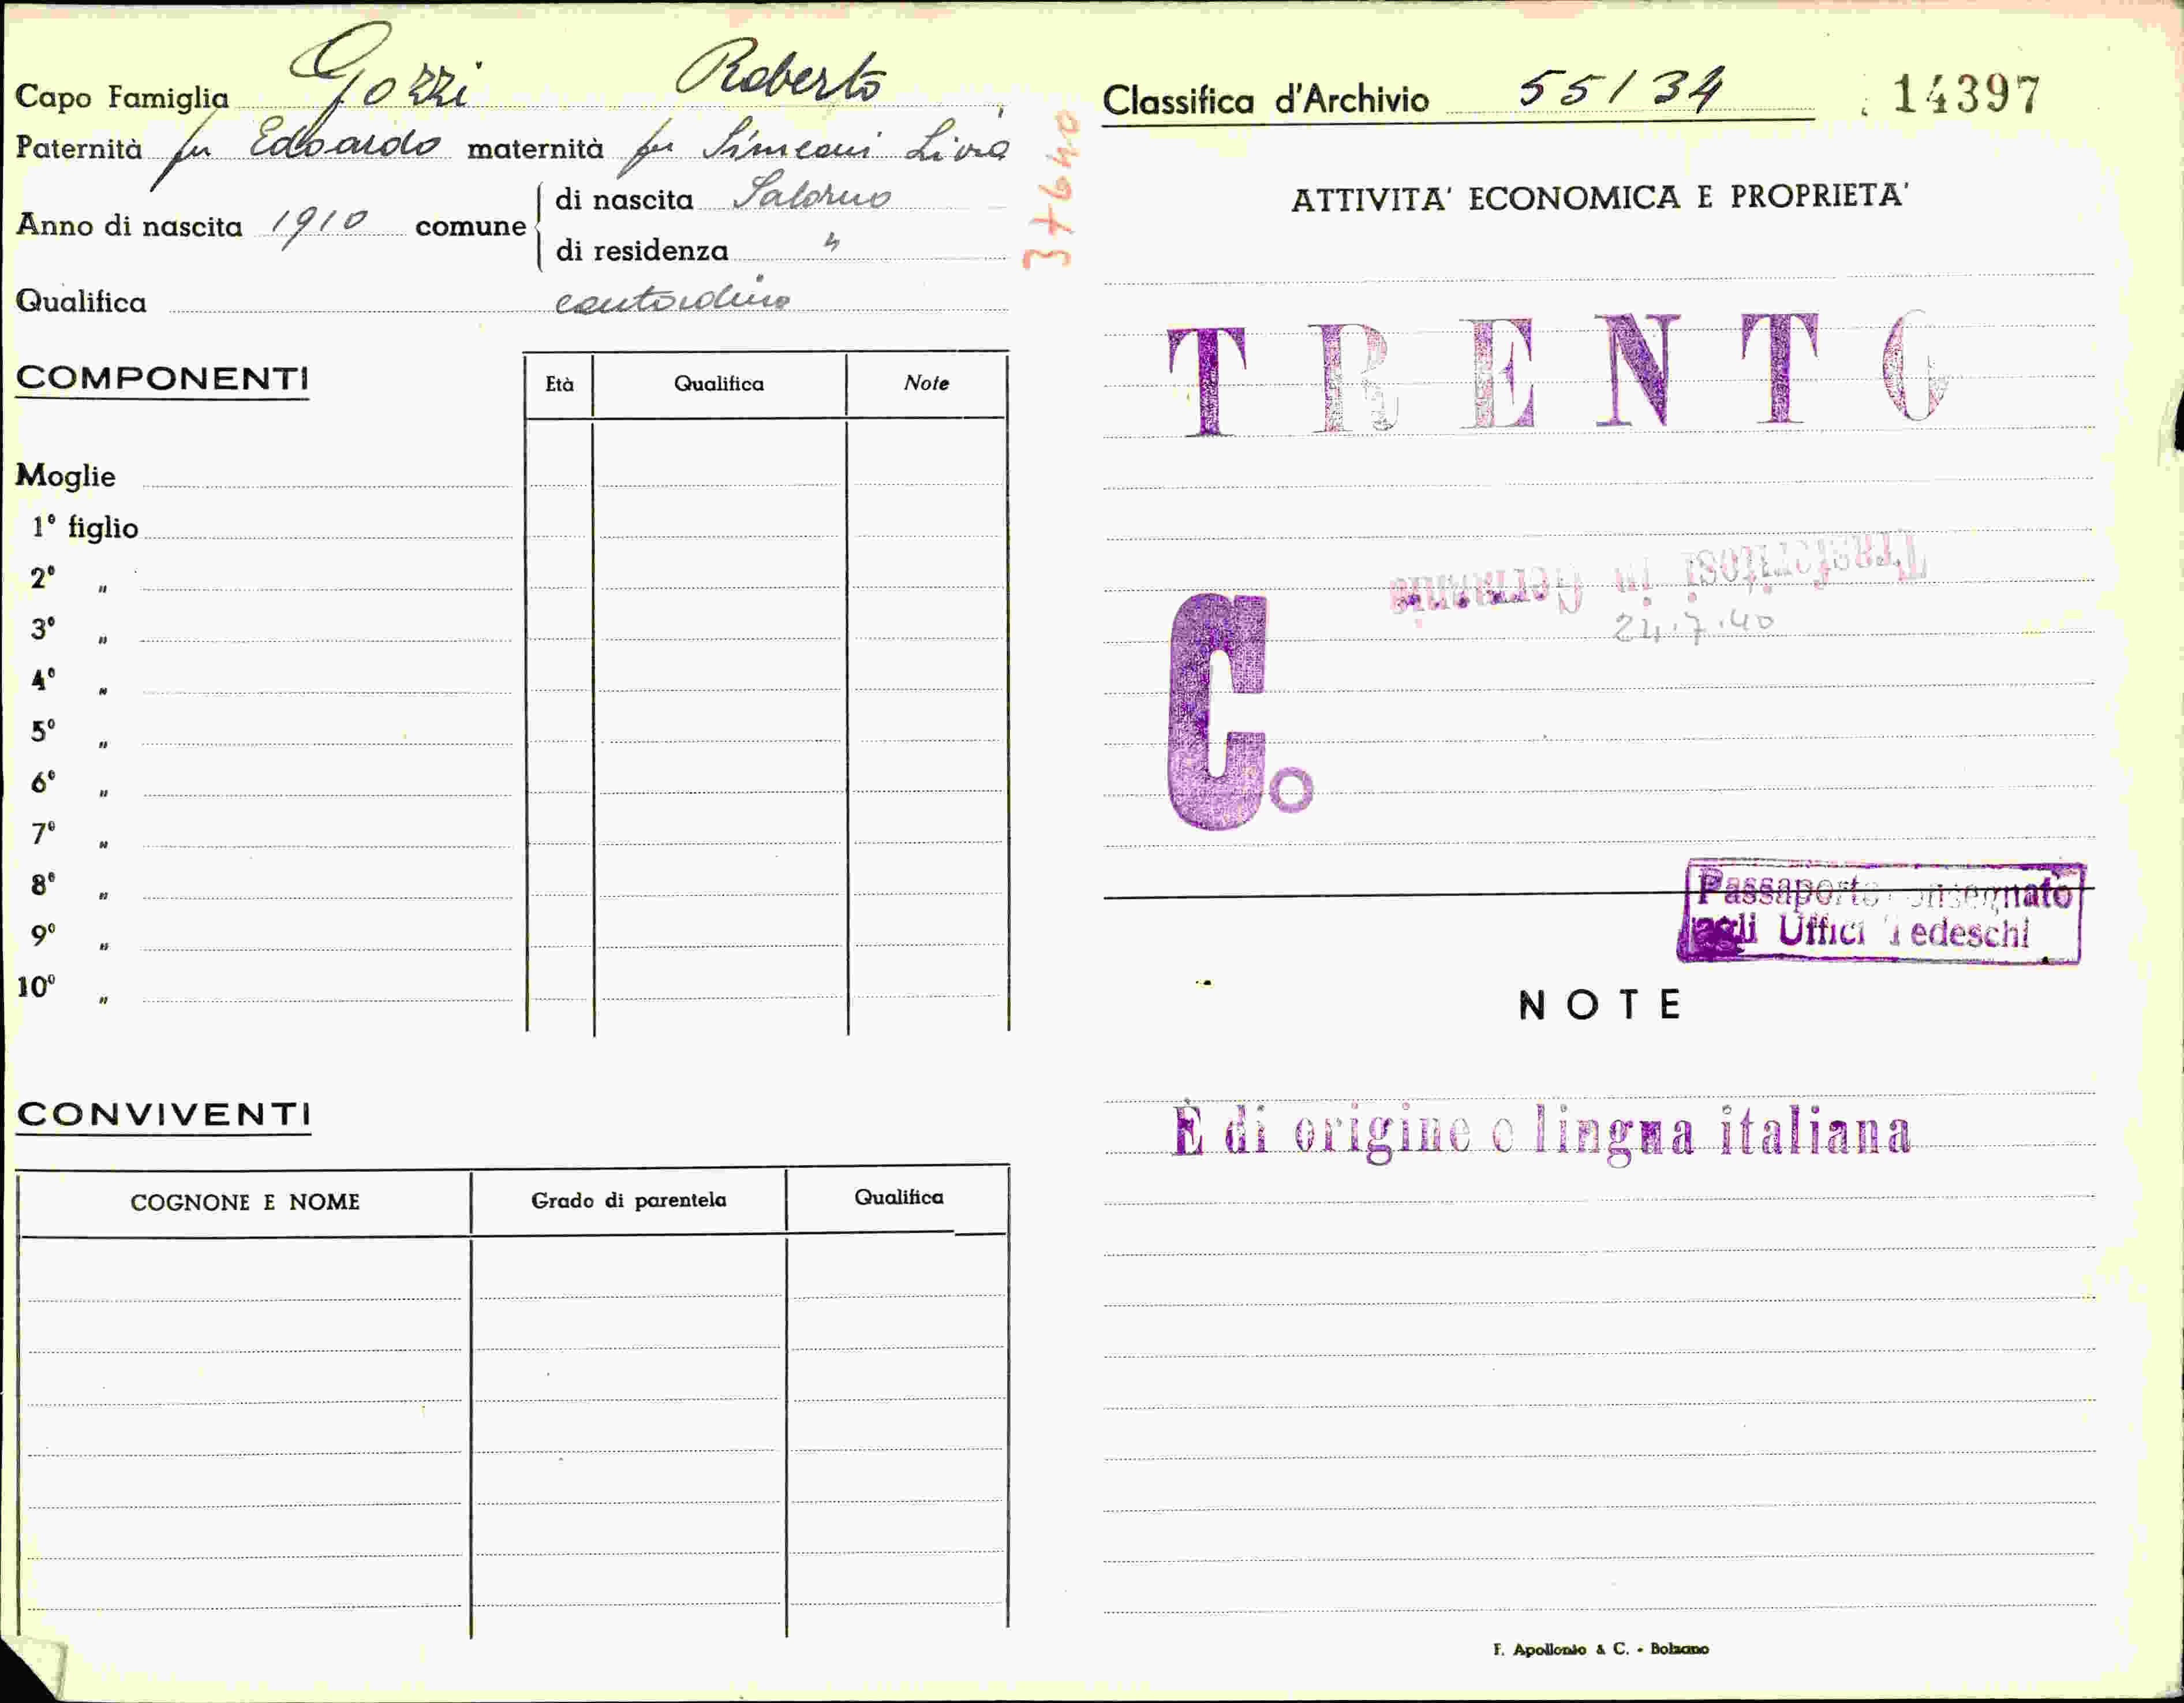The image size is (2184, 1703).
Task: Click the 'NOTE' heading on the right
Action: coord(1600,1005)
